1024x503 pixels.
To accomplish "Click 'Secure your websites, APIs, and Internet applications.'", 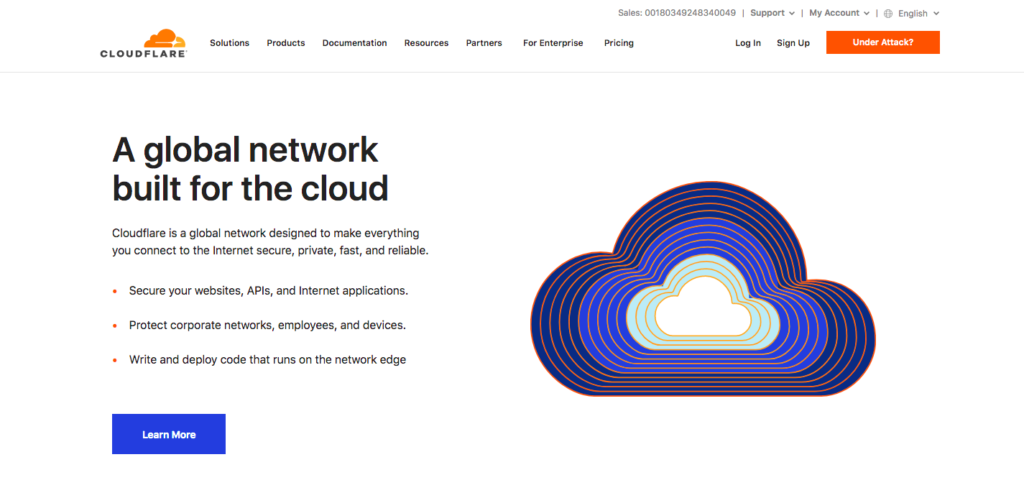I will tap(268, 291).
